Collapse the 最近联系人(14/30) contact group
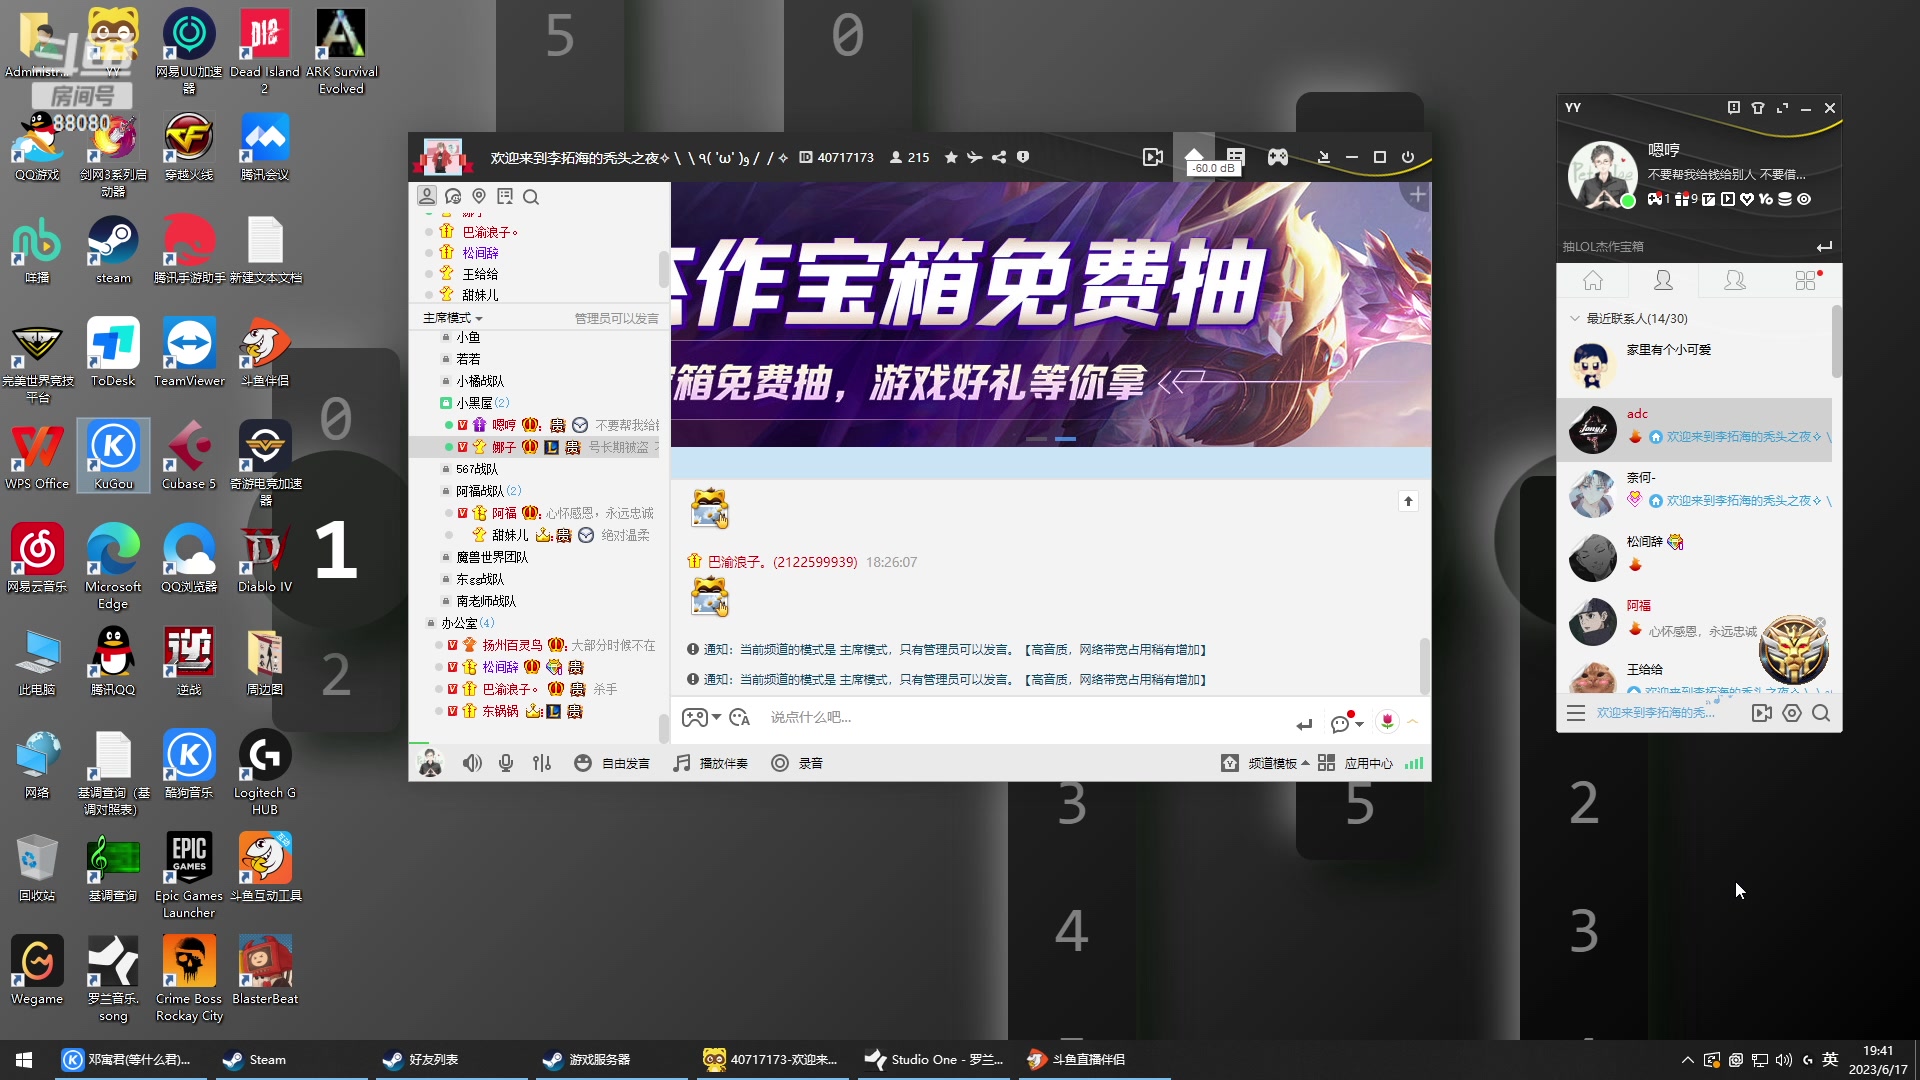Screen dimensions: 1920x1080 click(1575, 318)
